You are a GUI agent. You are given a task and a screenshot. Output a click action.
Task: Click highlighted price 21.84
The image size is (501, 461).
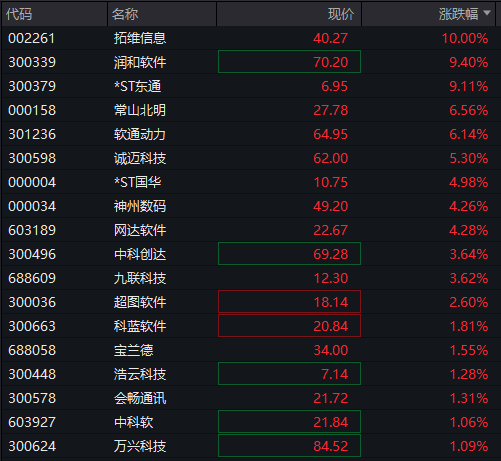coord(289,422)
